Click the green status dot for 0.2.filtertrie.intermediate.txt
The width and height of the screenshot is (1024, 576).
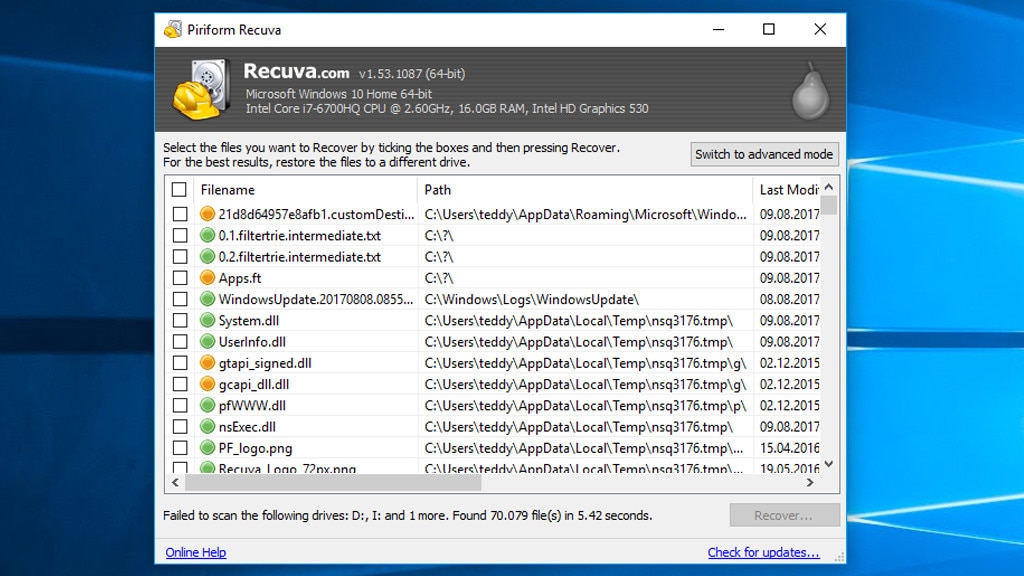207,257
